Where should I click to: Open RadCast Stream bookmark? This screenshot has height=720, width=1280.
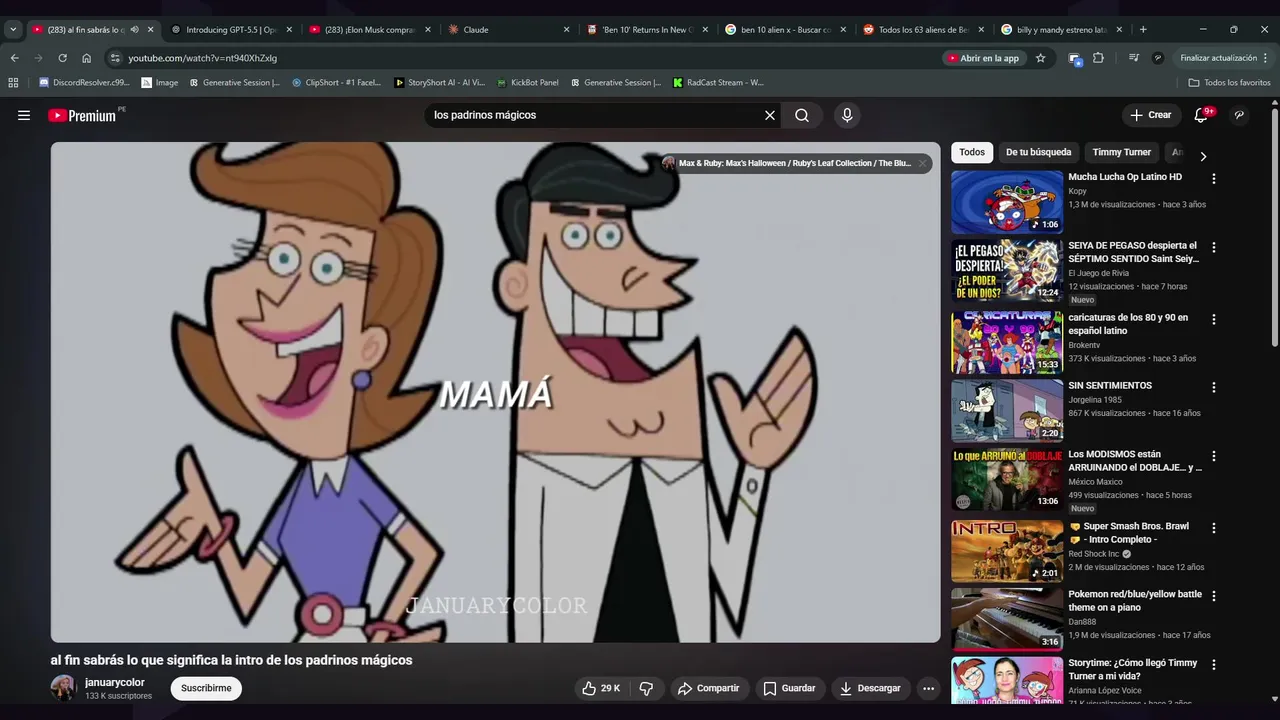tap(718, 83)
